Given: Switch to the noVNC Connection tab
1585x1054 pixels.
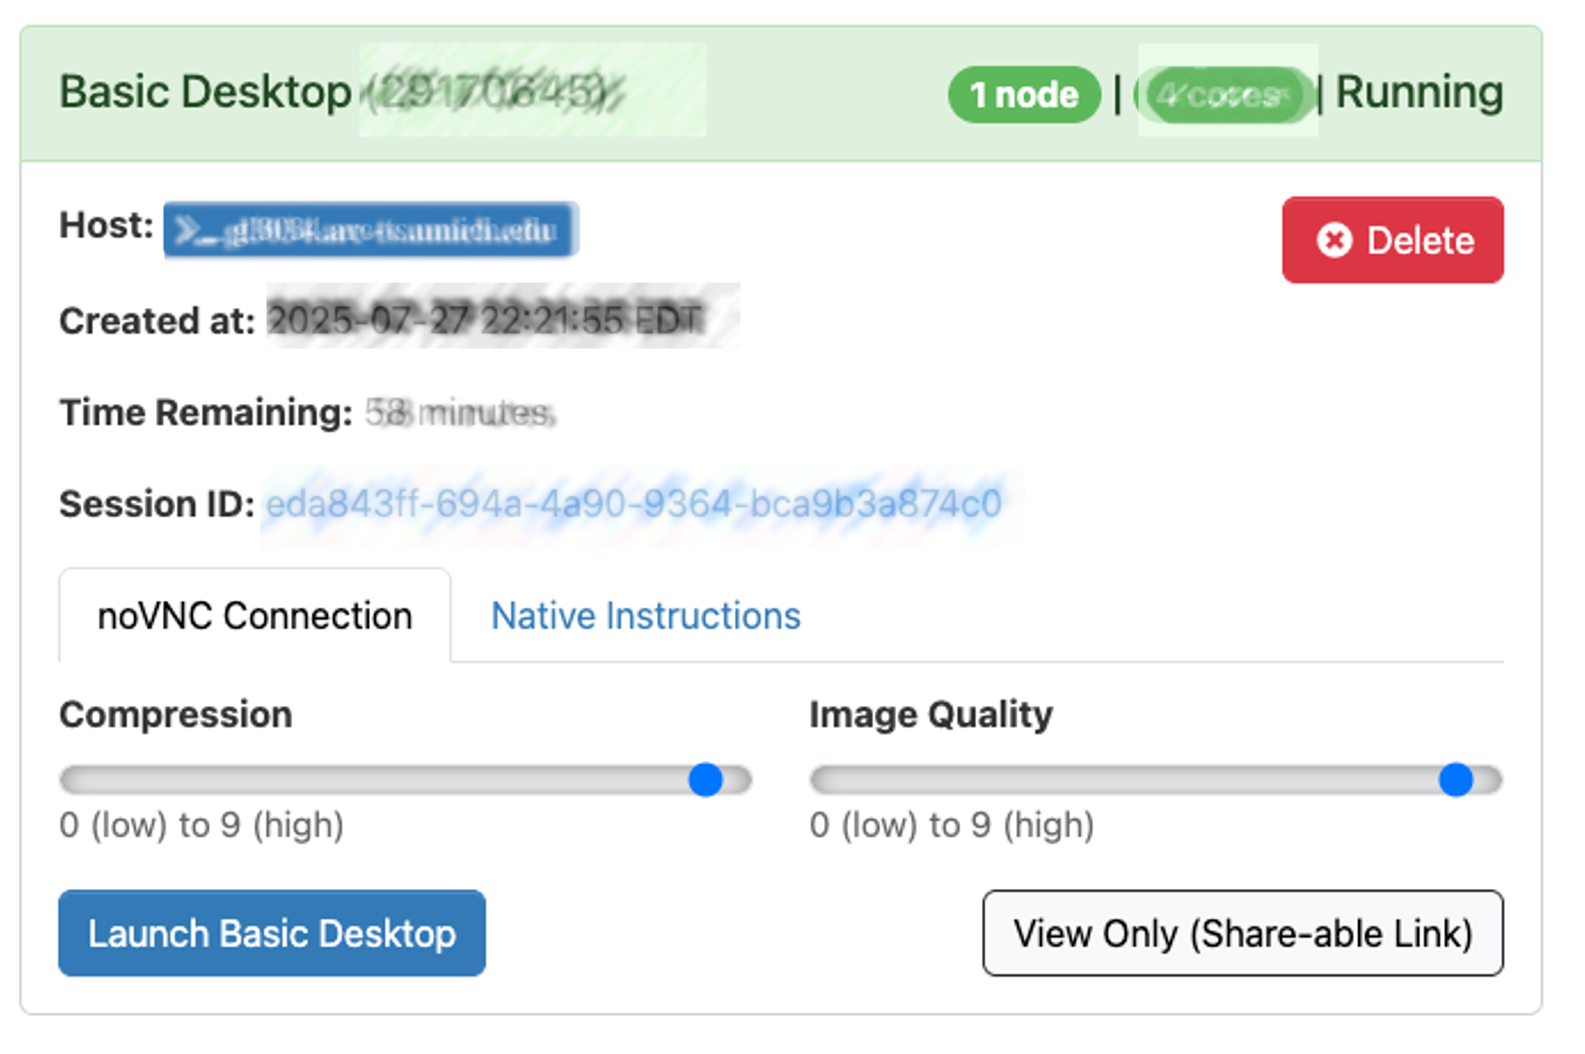Looking at the screenshot, I should point(255,616).
